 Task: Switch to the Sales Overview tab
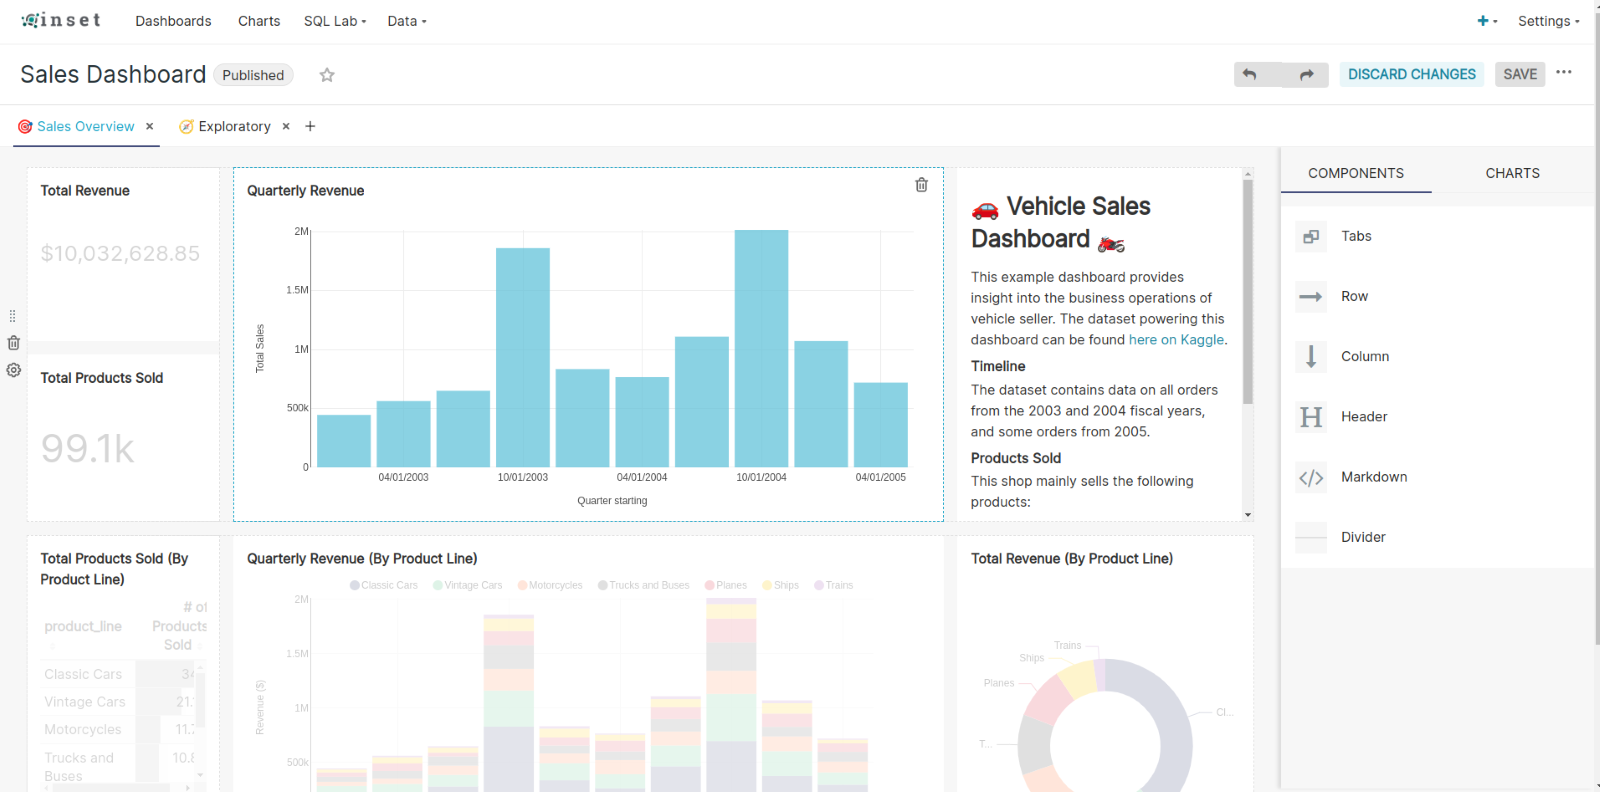tap(85, 126)
